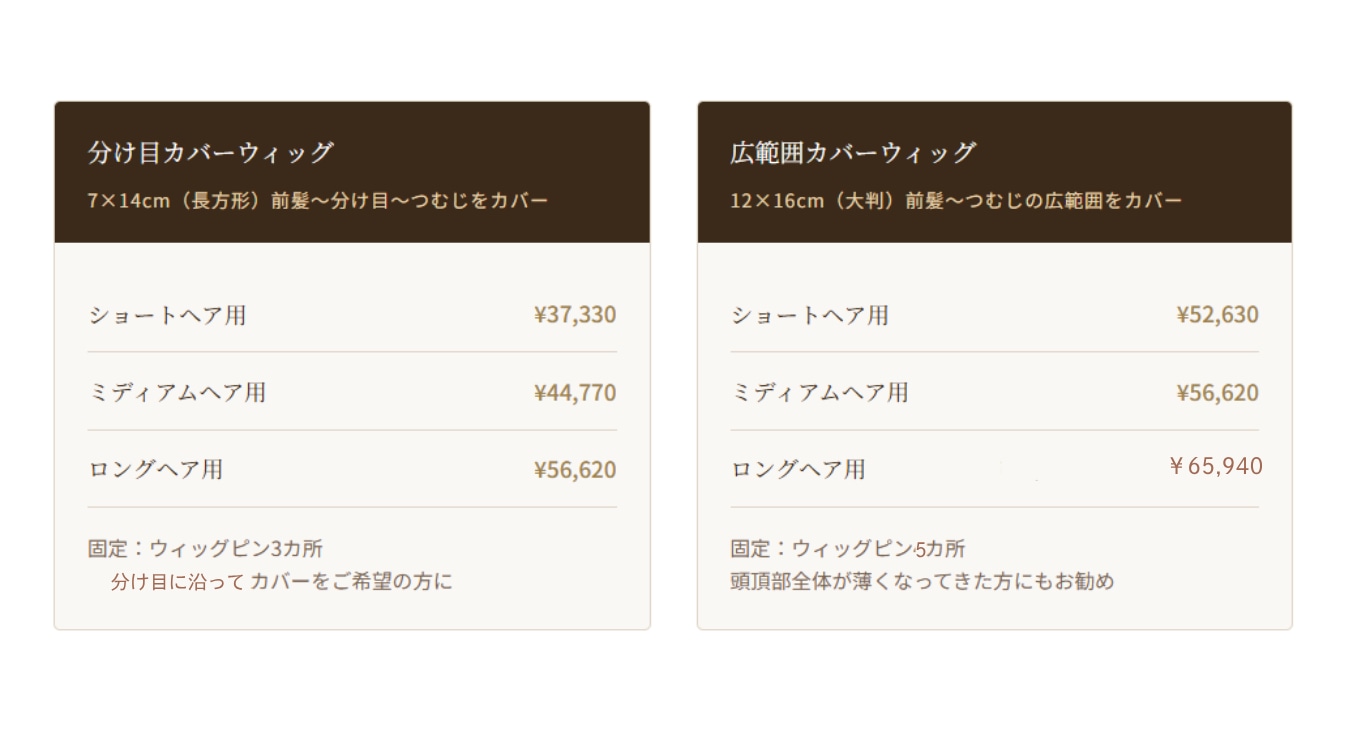Select the 12×16cm size description text
The image size is (1366, 737).
(956, 201)
